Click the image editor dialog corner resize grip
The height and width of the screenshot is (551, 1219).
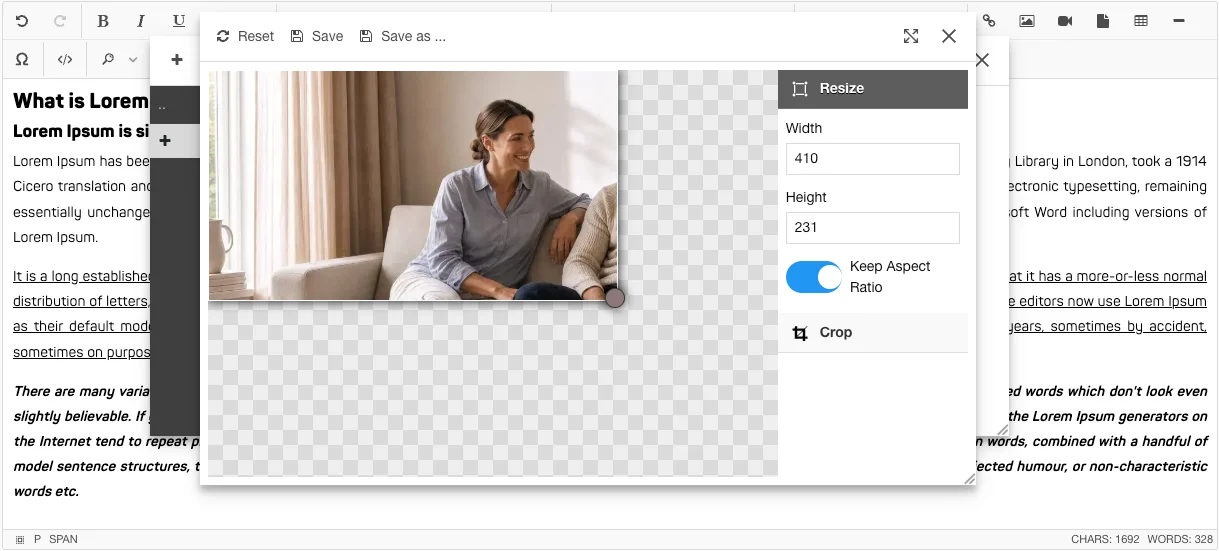point(969,479)
